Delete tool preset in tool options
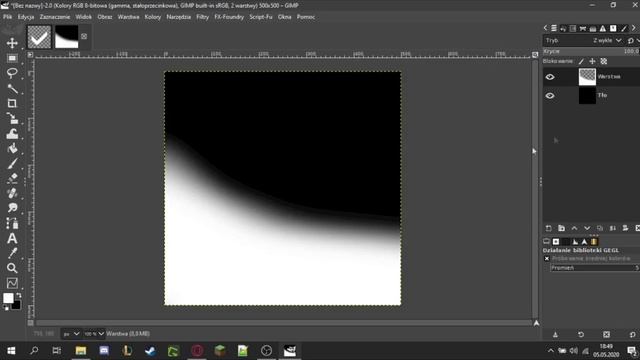 click(607, 335)
